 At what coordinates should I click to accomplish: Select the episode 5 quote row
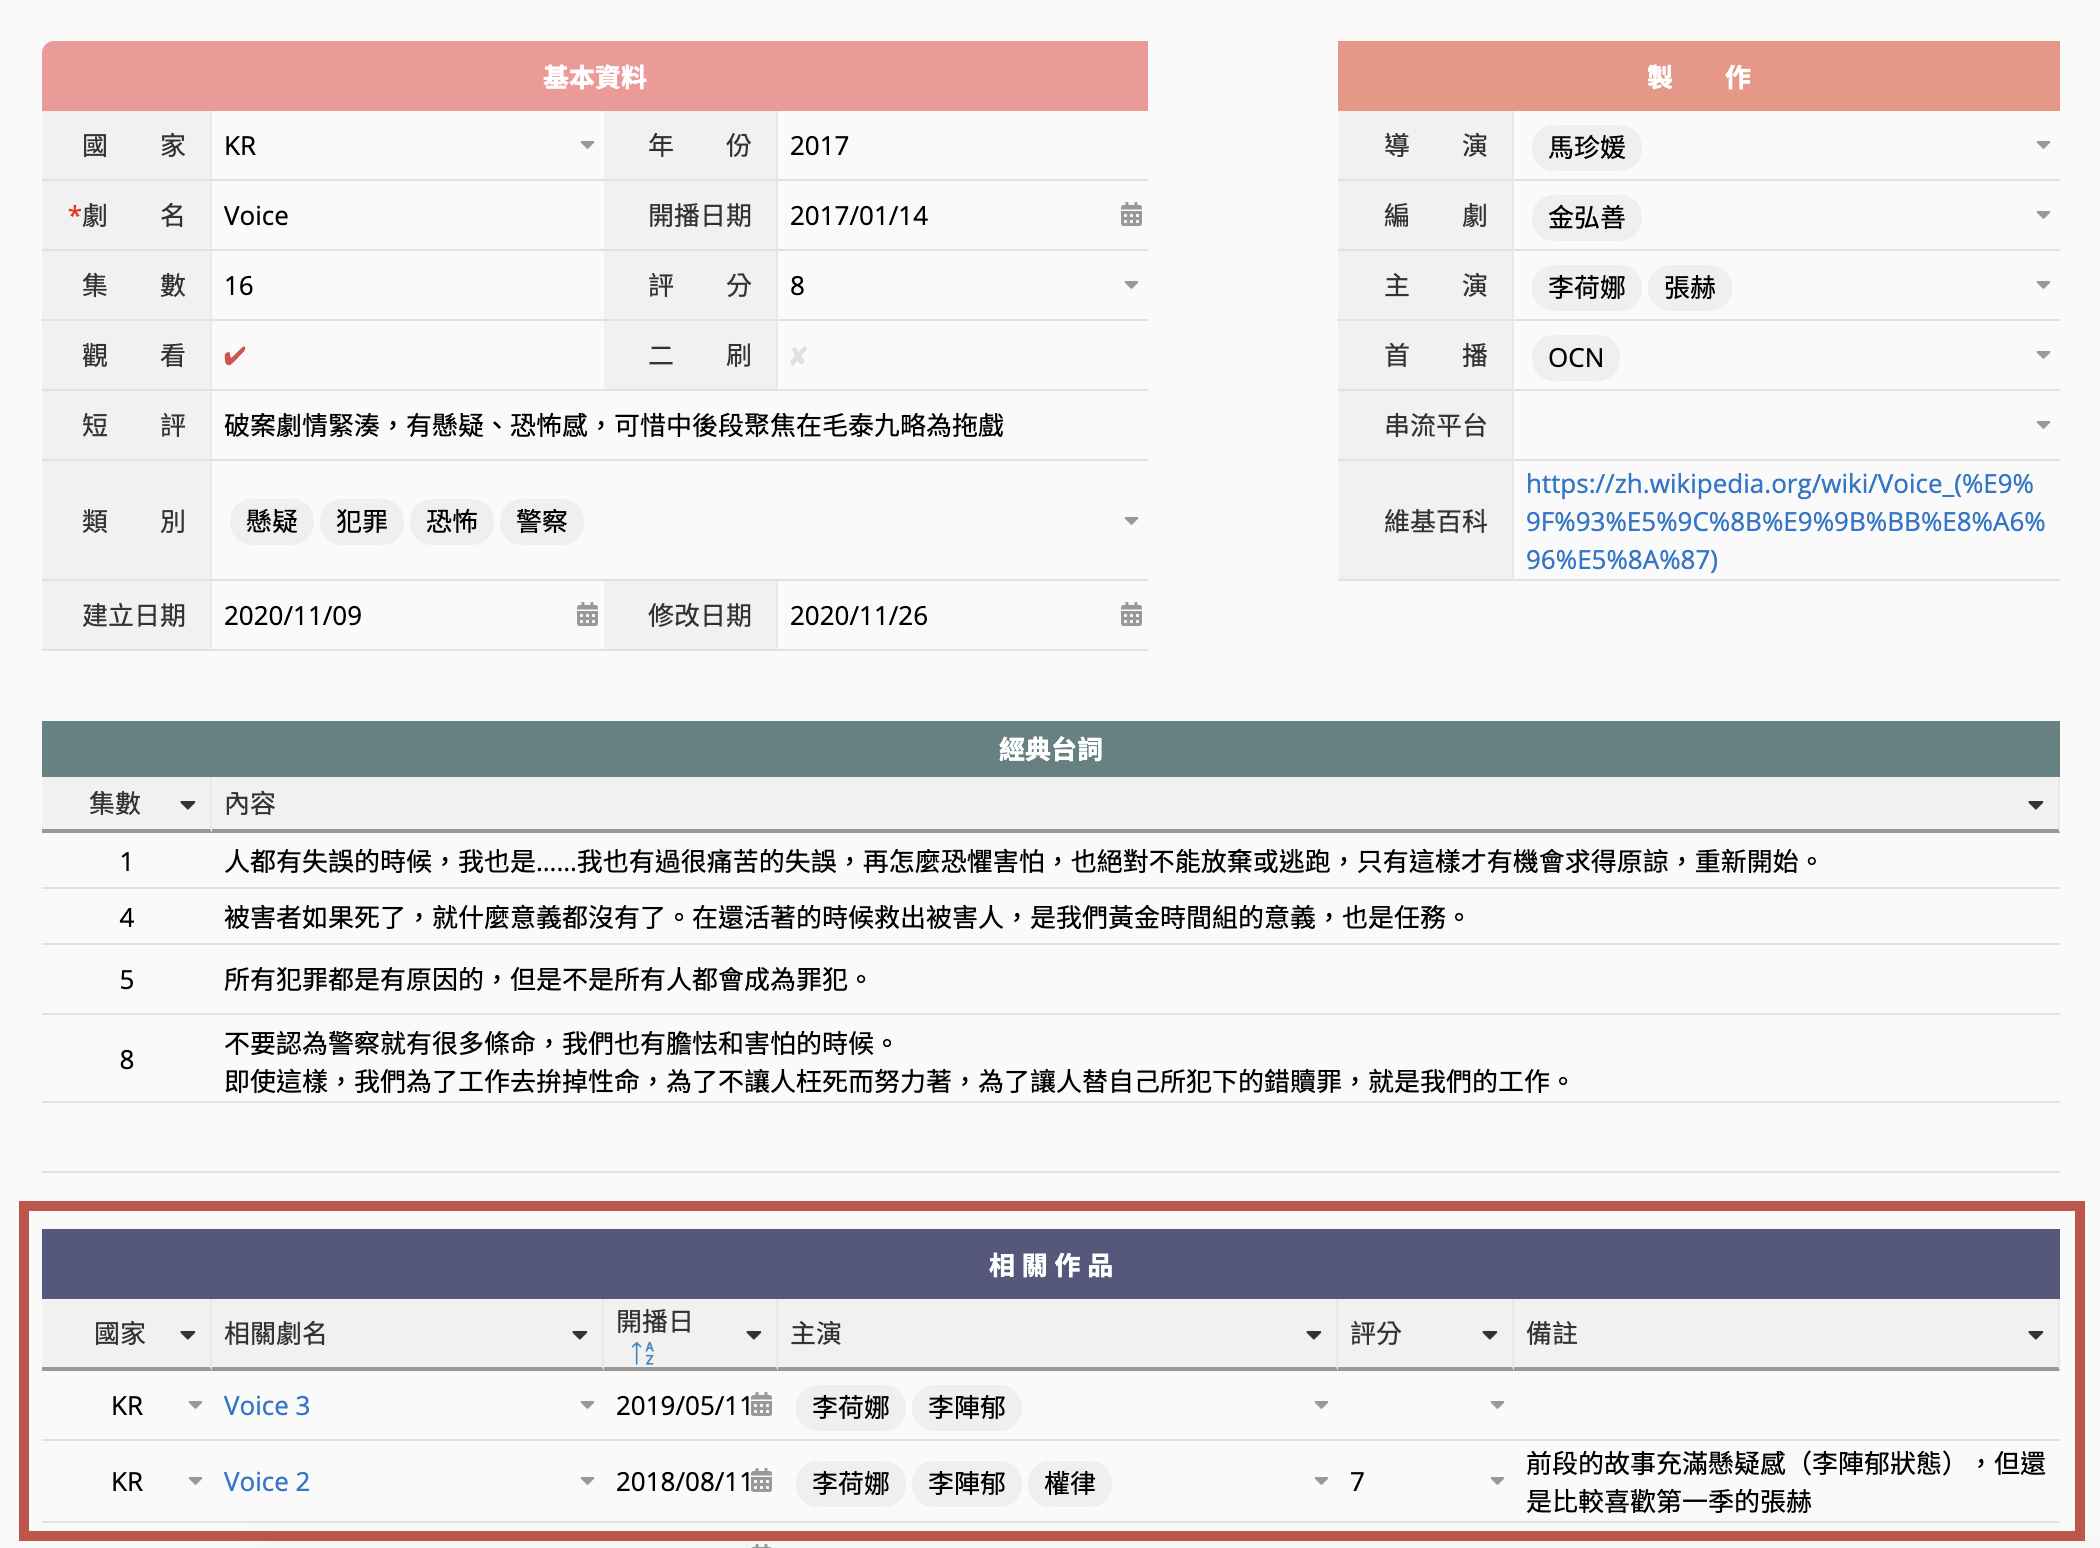click(1051, 979)
